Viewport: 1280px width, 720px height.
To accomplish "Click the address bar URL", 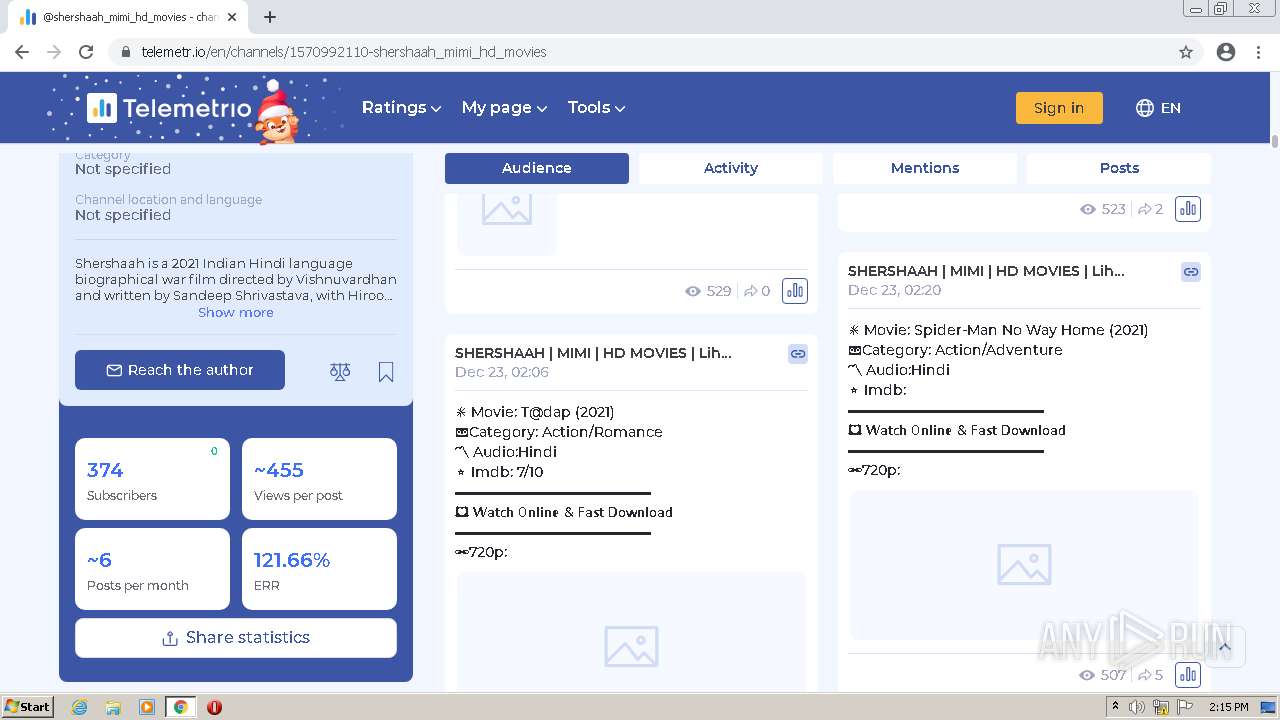I will (344, 52).
